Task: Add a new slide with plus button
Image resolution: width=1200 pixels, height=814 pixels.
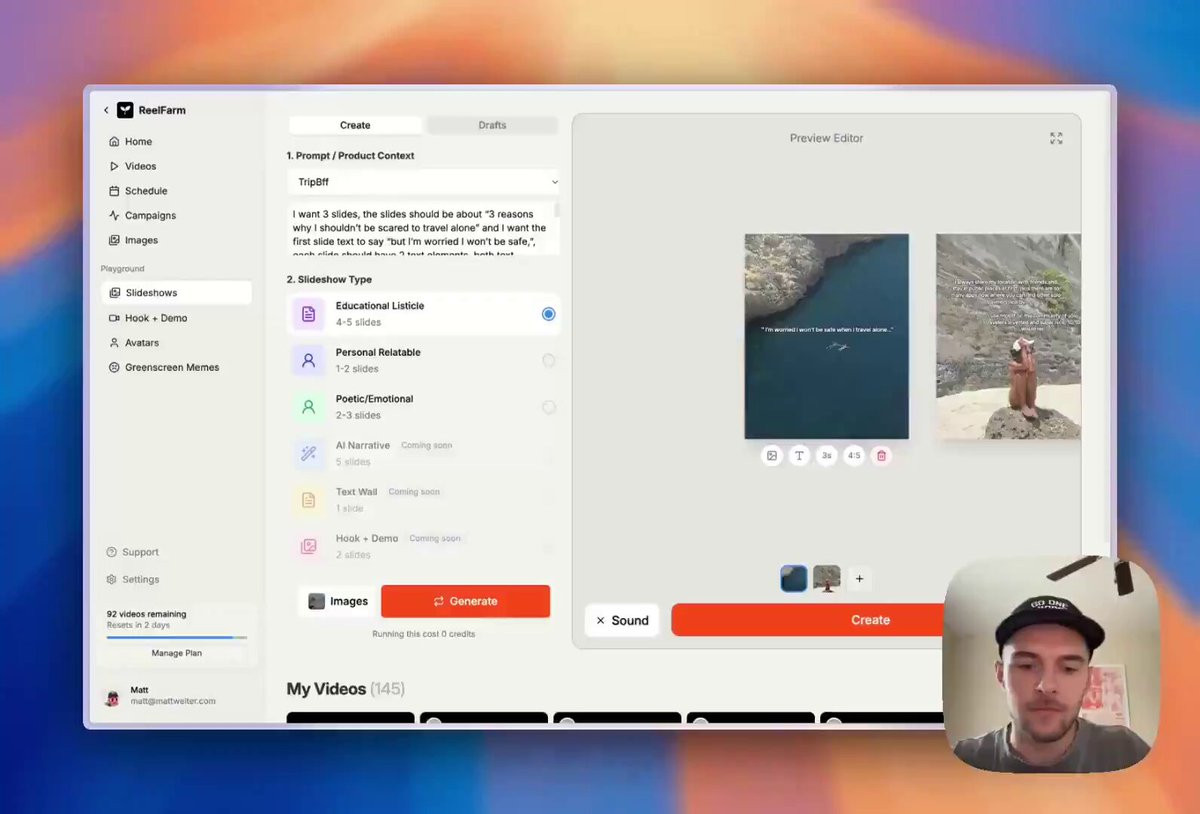Action: pos(859,578)
